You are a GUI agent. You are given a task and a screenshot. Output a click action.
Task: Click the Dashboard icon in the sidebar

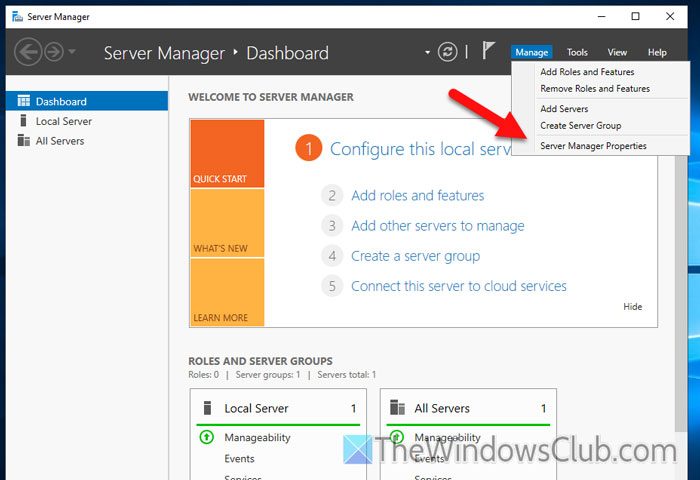(x=24, y=101)
